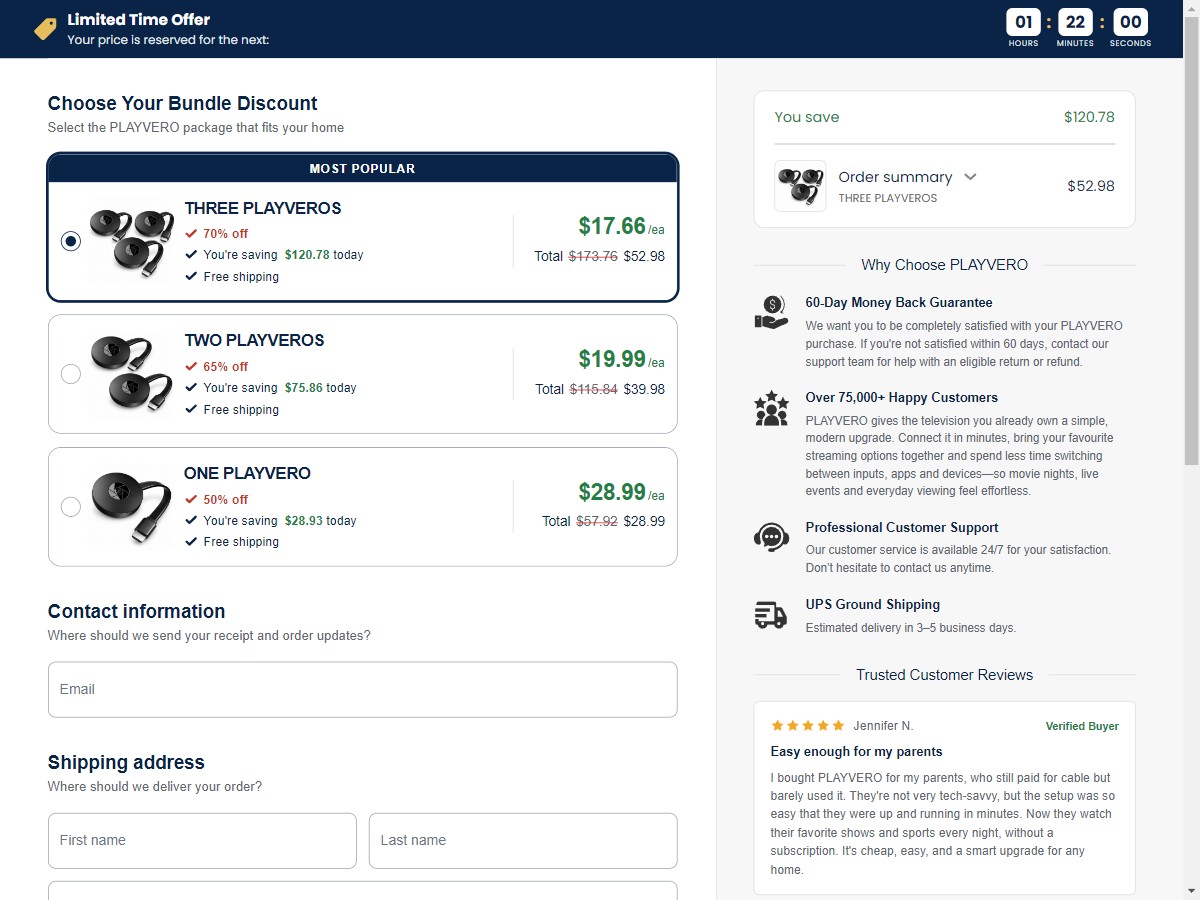Focus the First name input field
Viewport: 1200px width, 900px height.
pyautogui.click(x=202, y=840)
